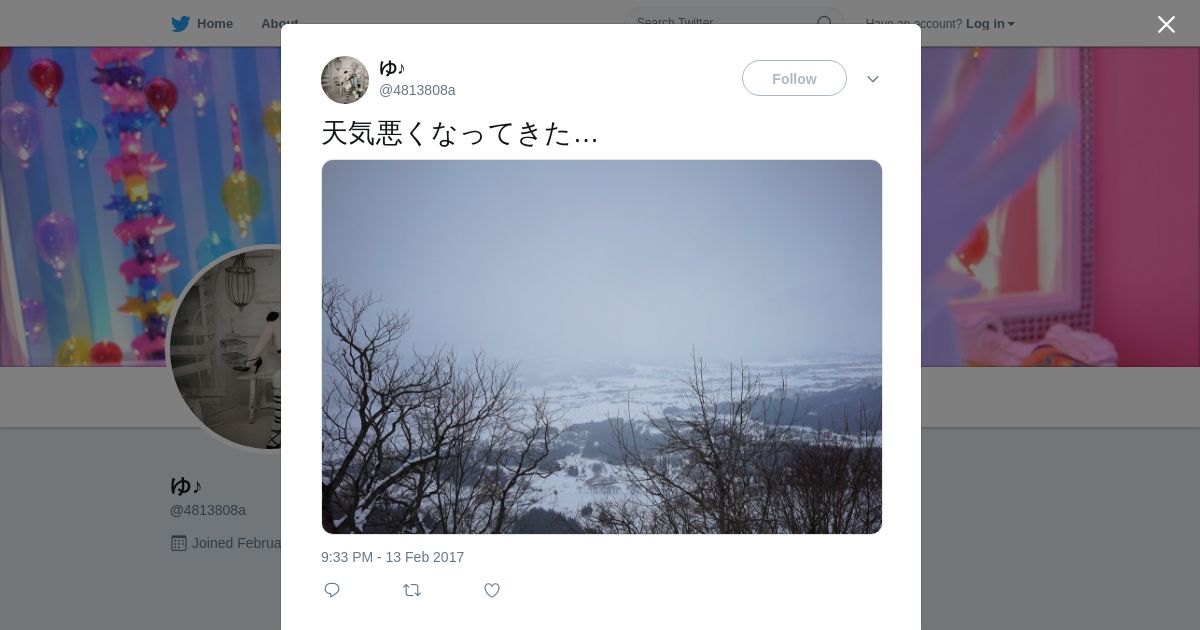Viewport: 1200px width, 630px height.
Task: Go to the Home tab
Action: point(214,24)
